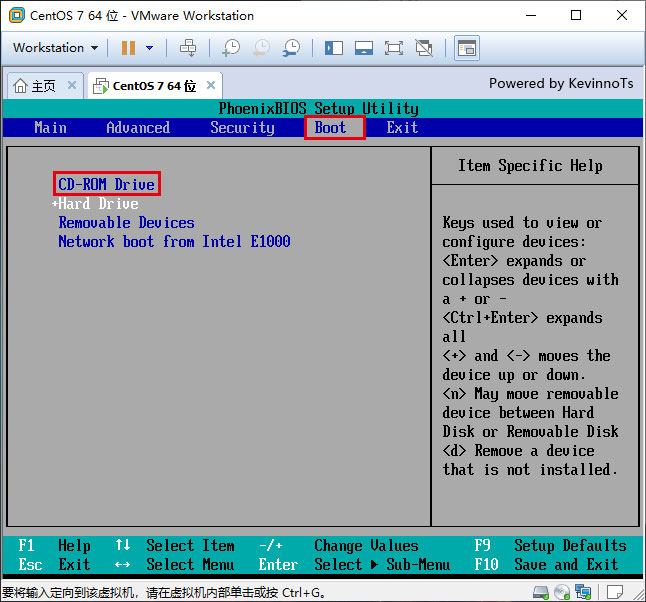This screenshot has height=602, width=646.
Task: Open the Workstation menu dropdown
Action: point(56,48)
